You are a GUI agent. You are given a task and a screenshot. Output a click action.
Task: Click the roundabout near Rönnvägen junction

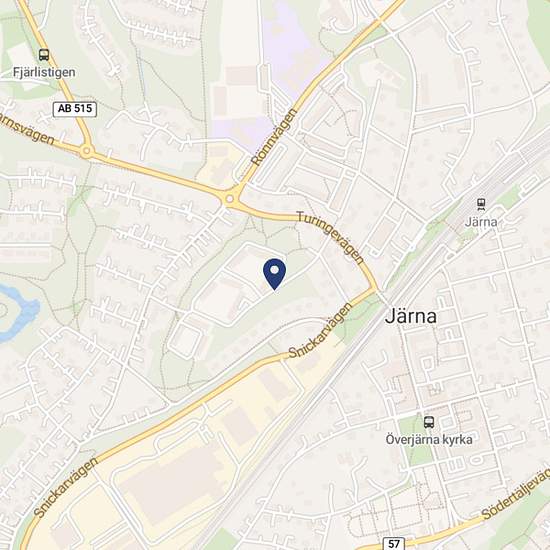(229, 199)
